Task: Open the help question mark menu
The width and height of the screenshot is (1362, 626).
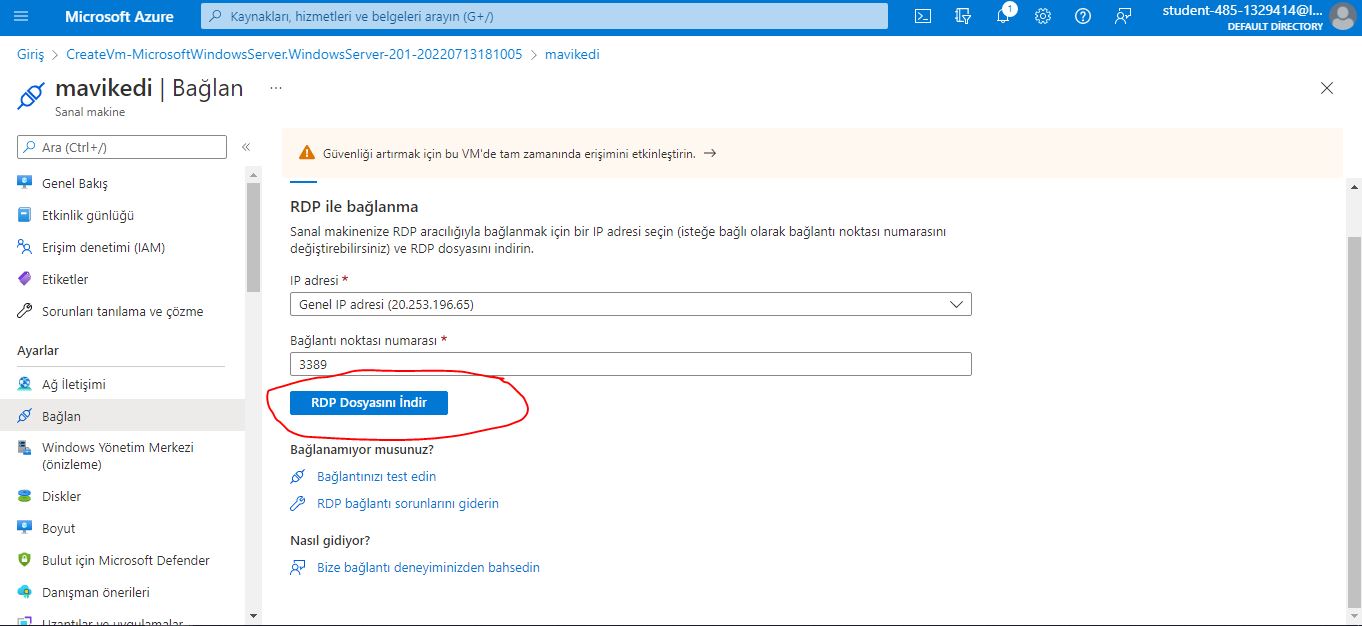Action: 1083,16
